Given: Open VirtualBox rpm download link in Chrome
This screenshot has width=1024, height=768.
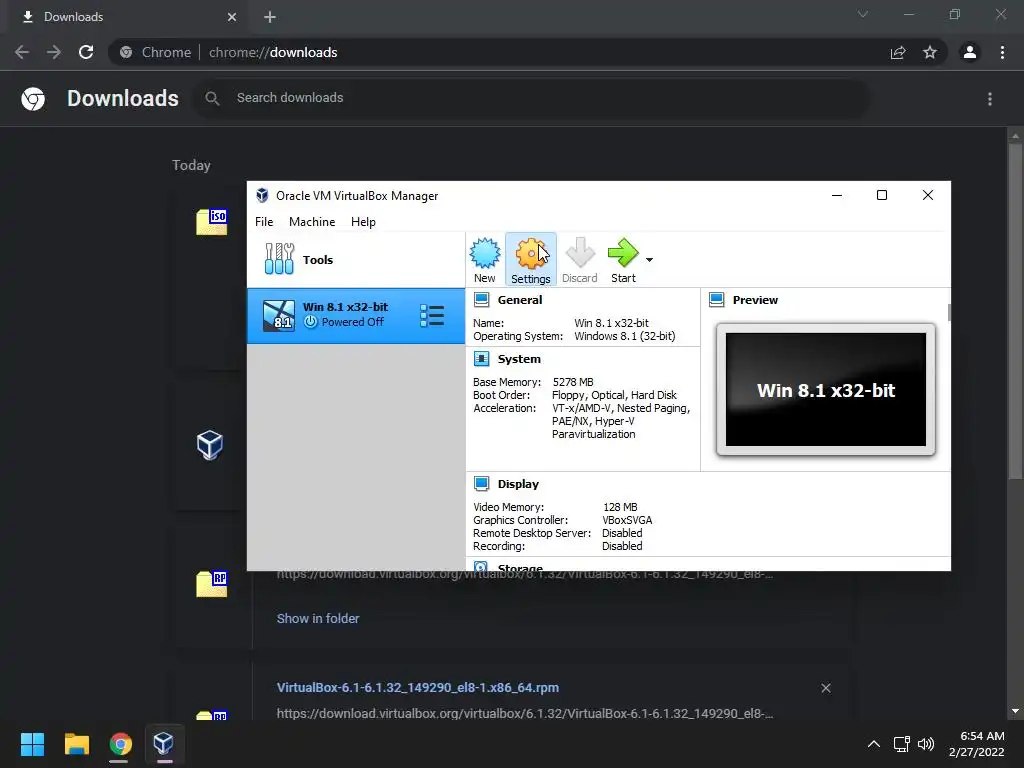Looking at the screenshot, I should tap(417, 688).
